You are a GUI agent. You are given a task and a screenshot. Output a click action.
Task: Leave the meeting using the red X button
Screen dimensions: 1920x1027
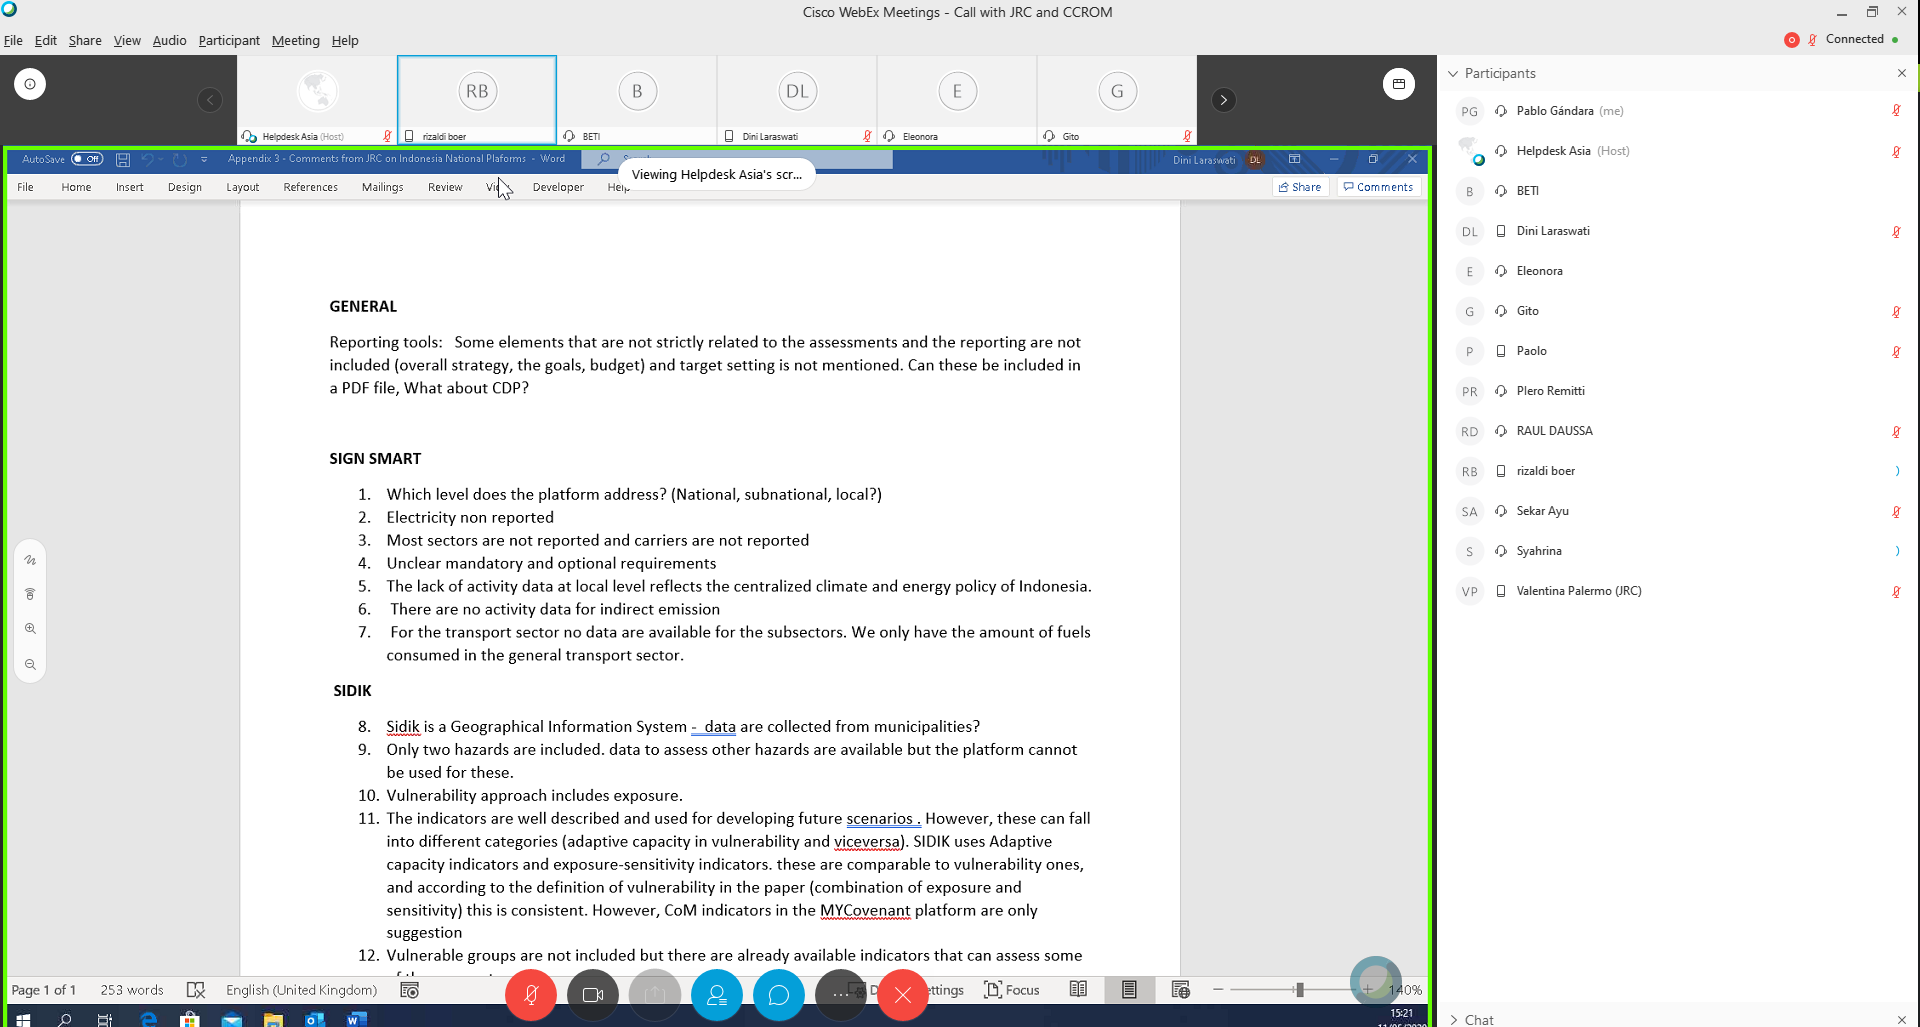click(x=903, y=995)
